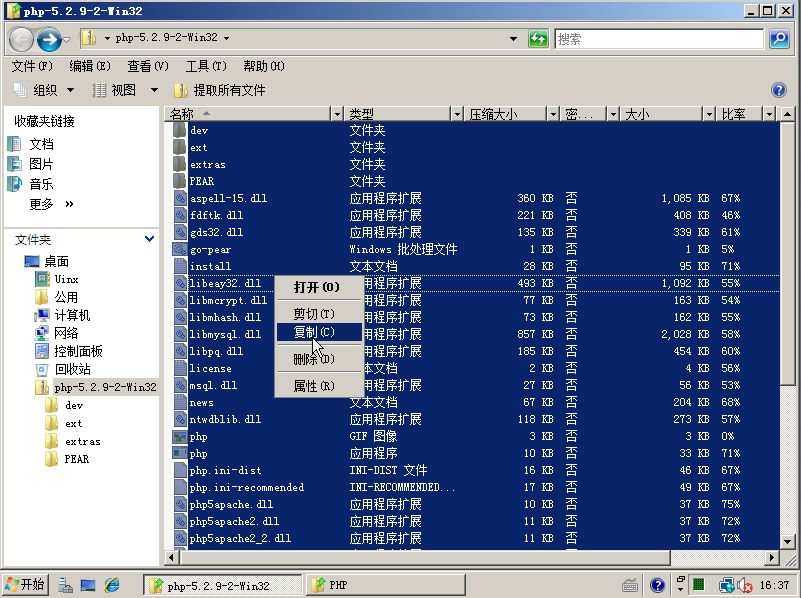Click 提取所有文件 toolbar button

220,90
